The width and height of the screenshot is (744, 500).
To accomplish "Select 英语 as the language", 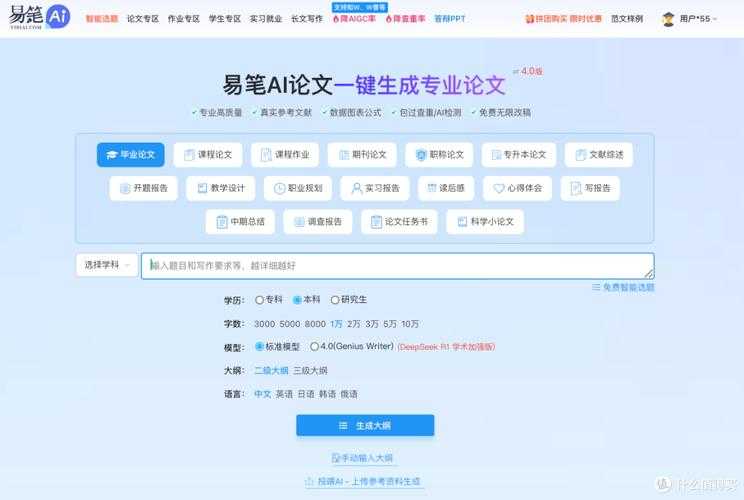I will tap(284, 394).
